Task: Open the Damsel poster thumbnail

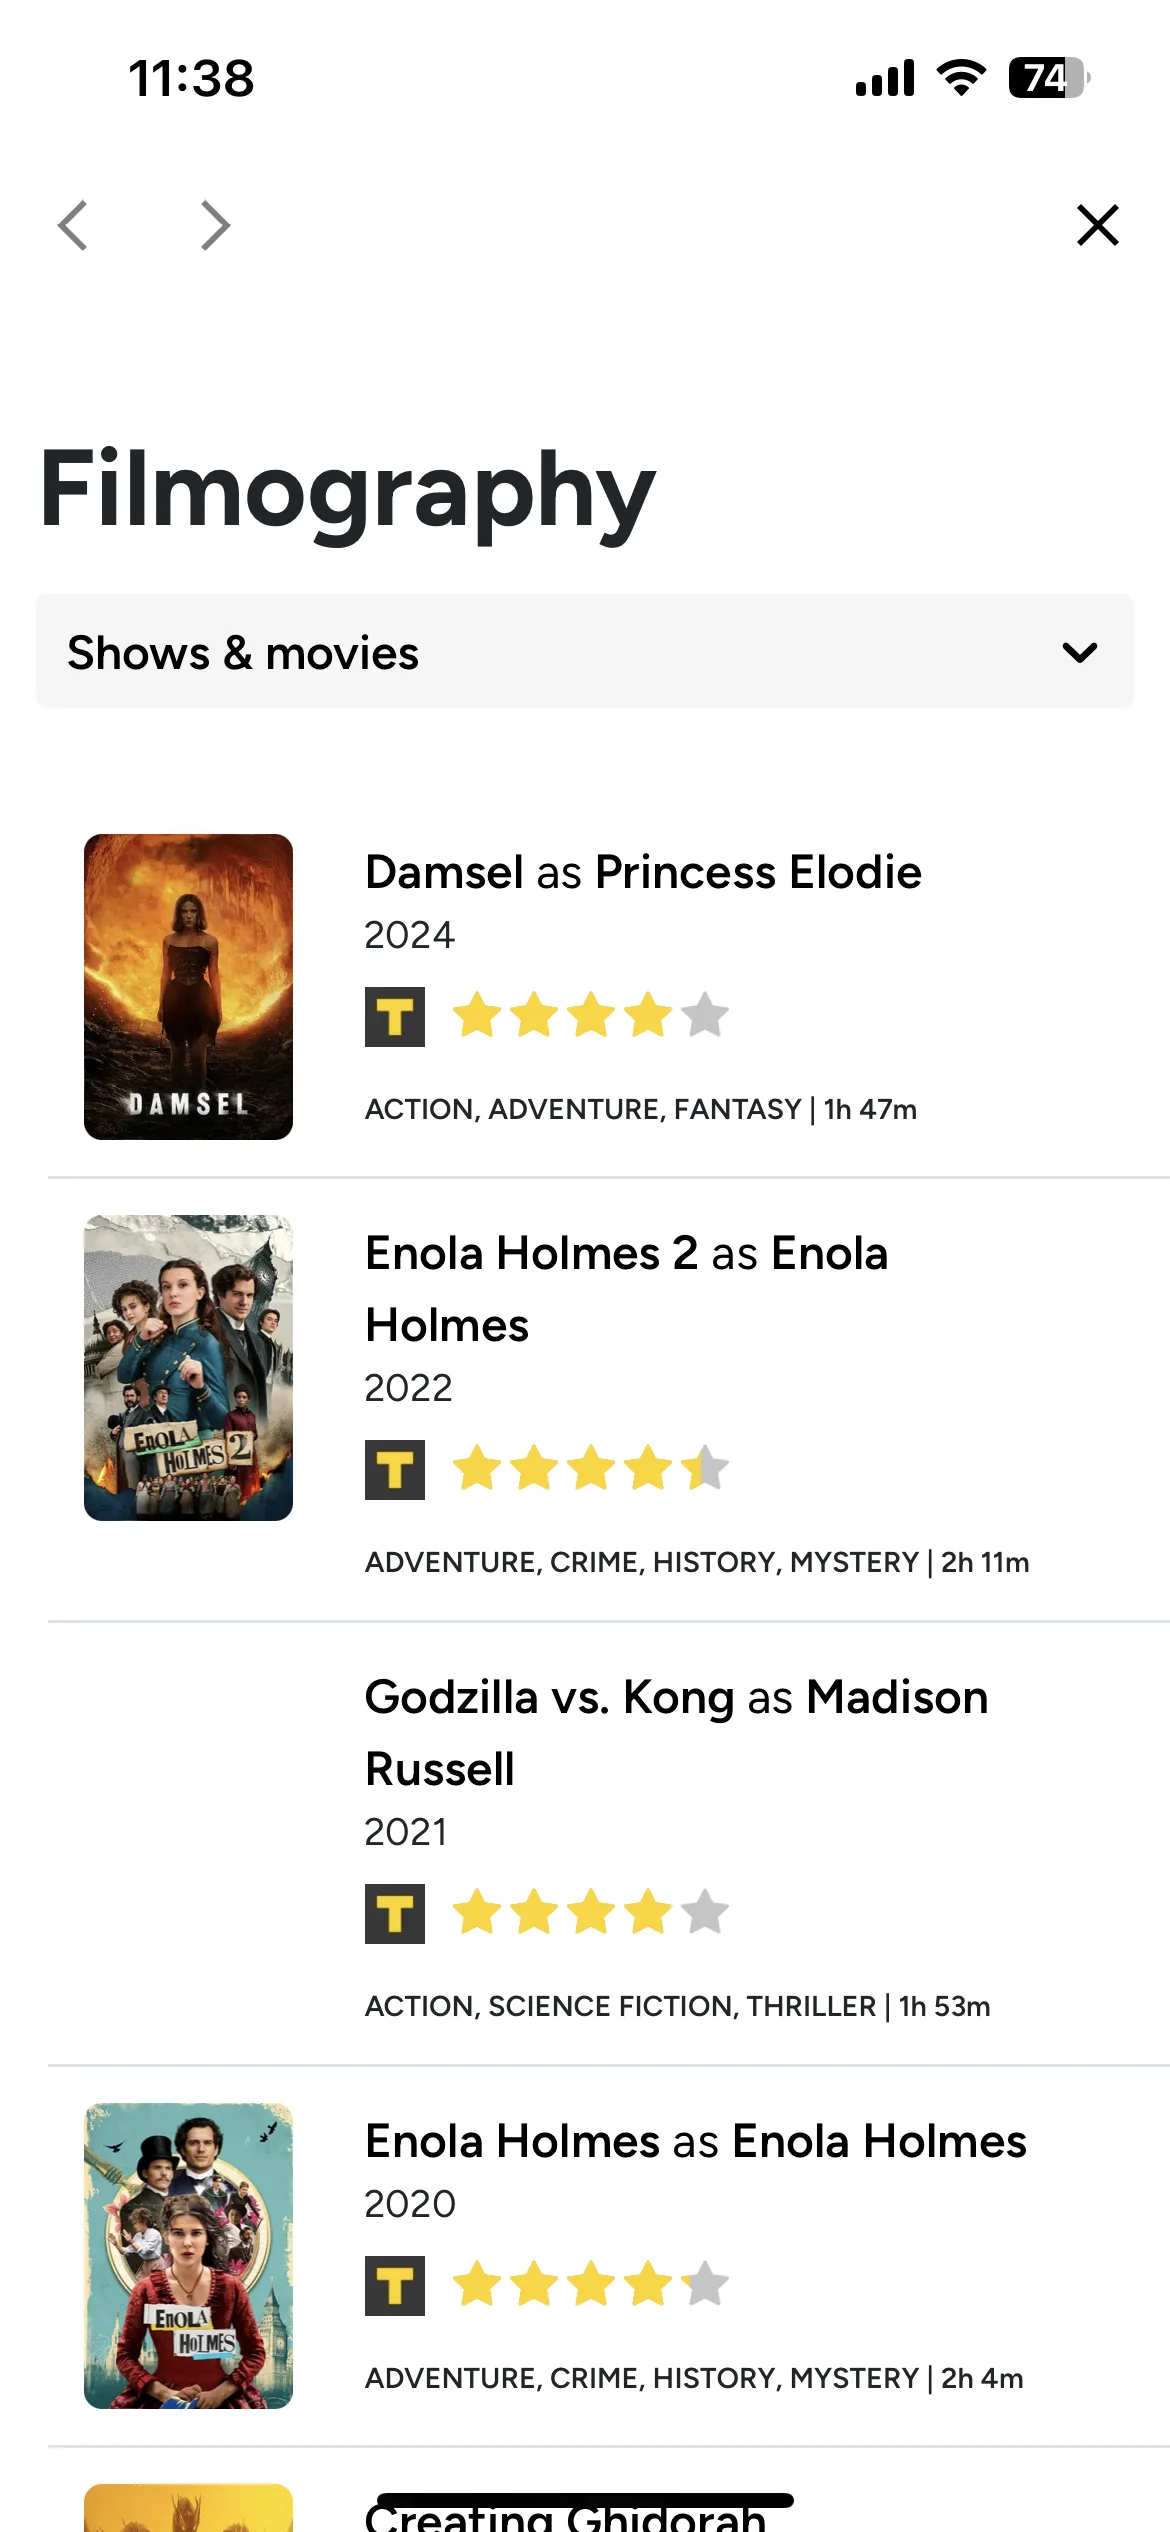Action: (188, 987)
